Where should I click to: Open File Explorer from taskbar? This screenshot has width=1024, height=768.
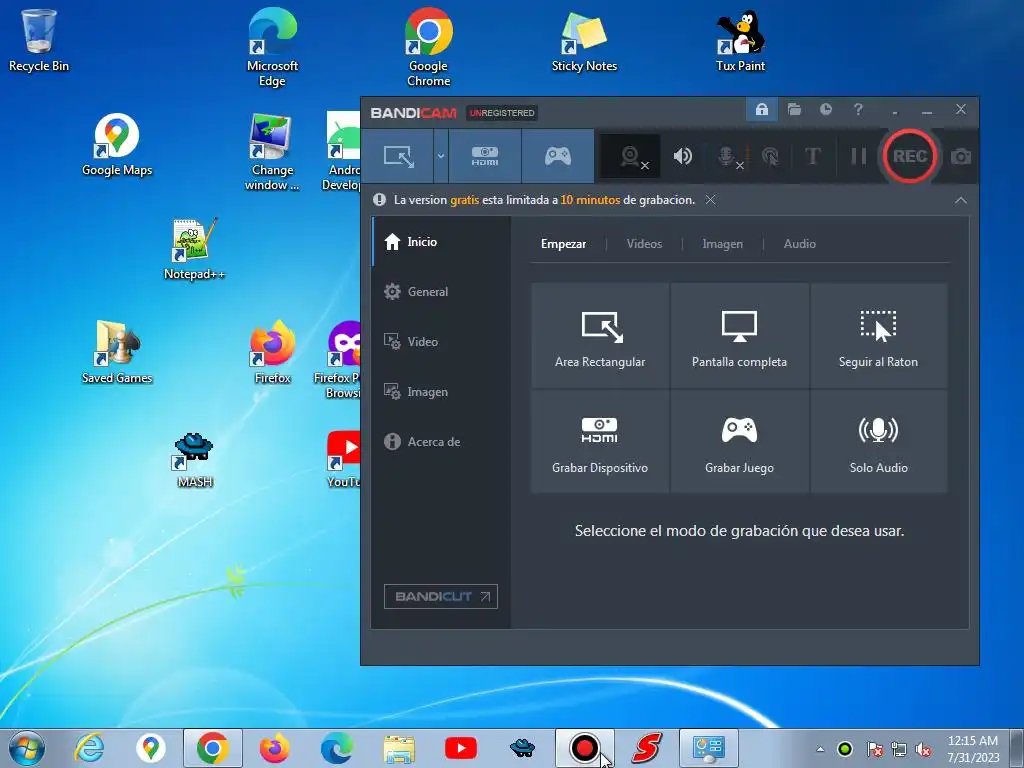click(x=398, y=748)
